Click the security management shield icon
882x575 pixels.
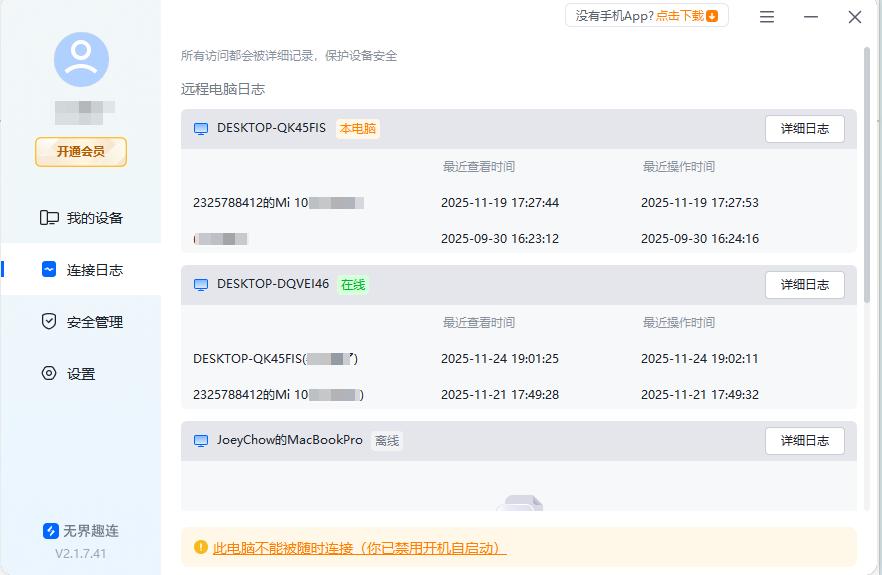[49, 321]
